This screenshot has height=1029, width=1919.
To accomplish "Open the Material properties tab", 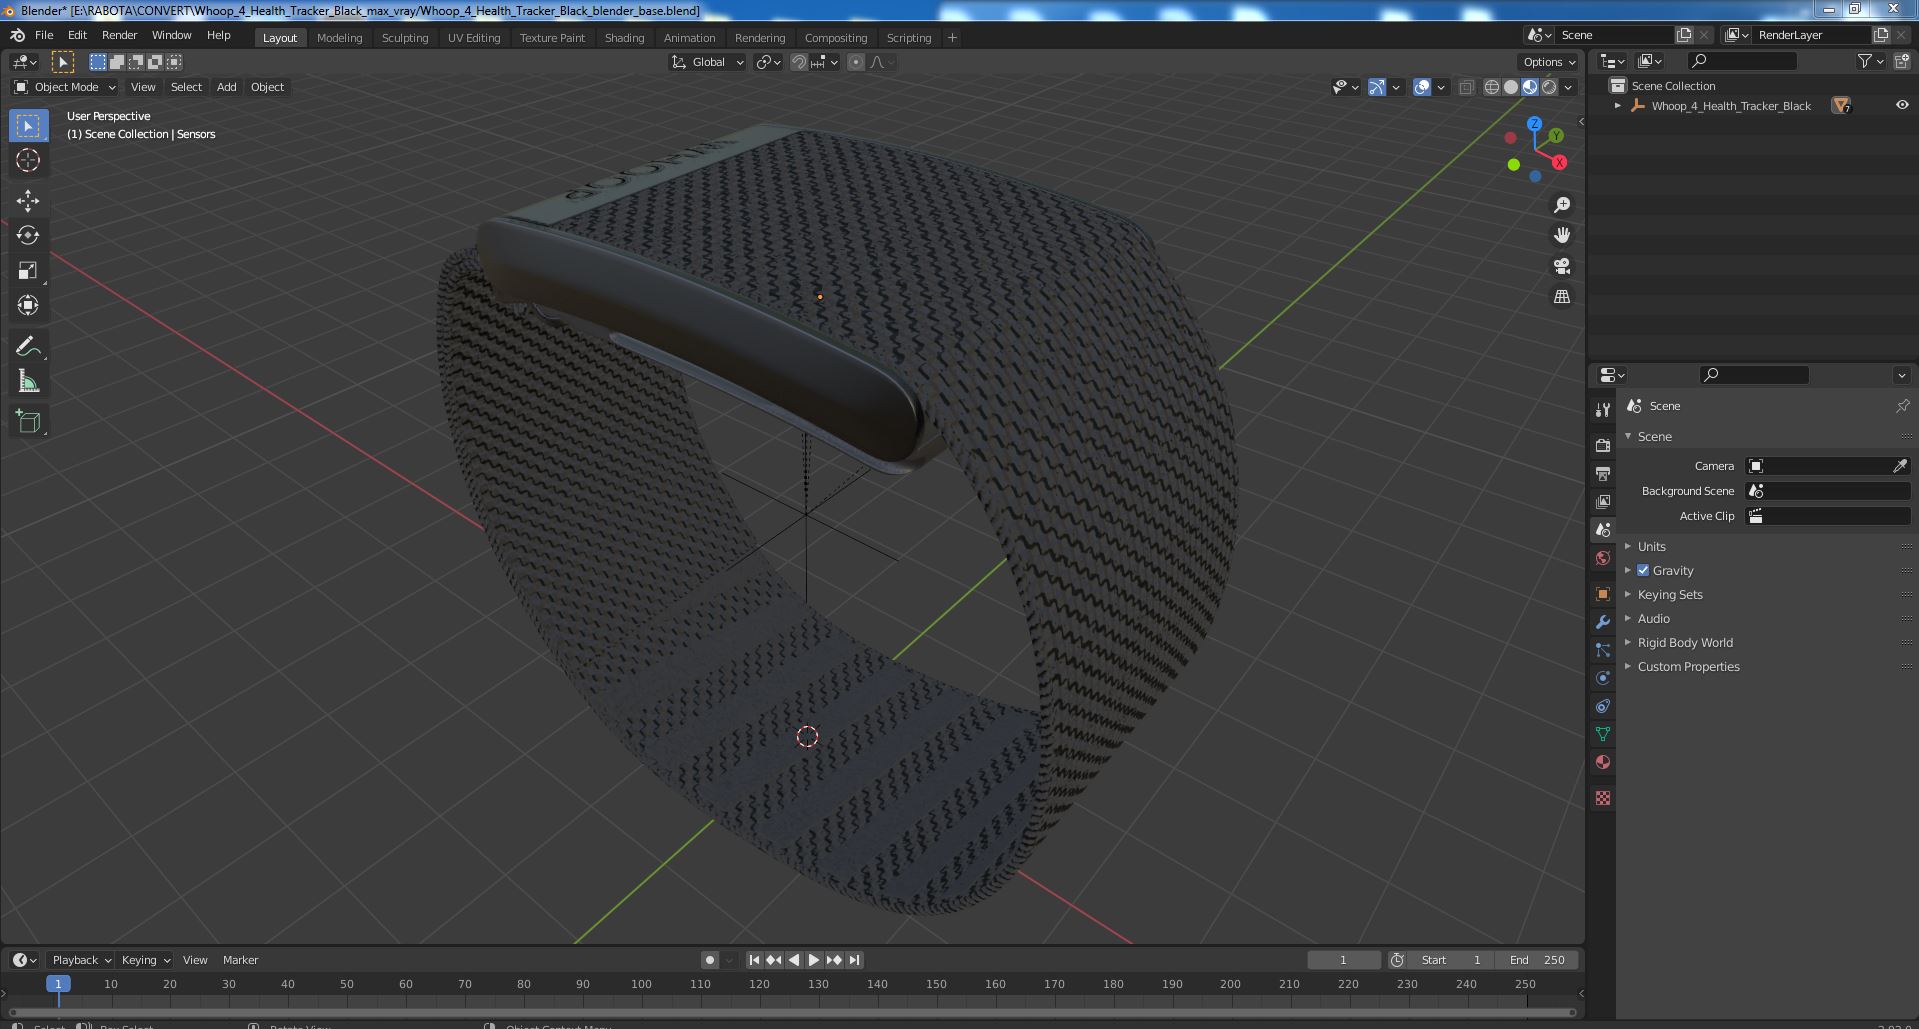I will pyautogui.click(x=1603, y=762).
